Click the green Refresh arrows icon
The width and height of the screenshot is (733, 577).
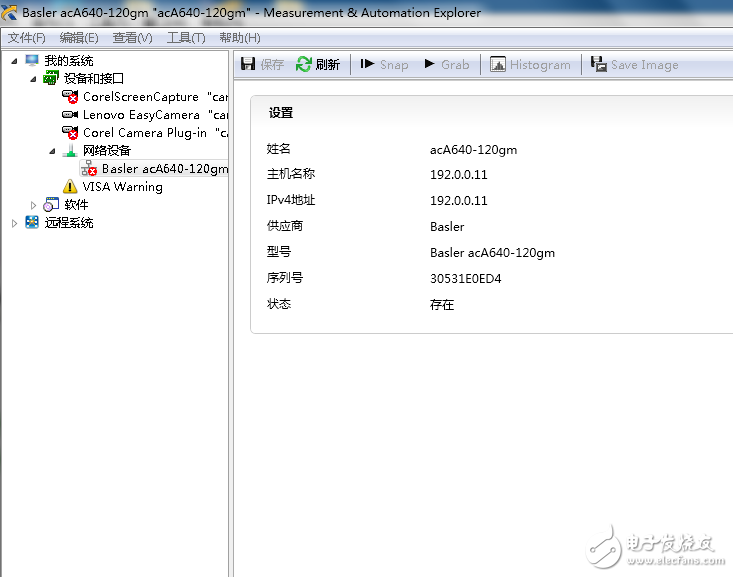[x=303, y=64]
